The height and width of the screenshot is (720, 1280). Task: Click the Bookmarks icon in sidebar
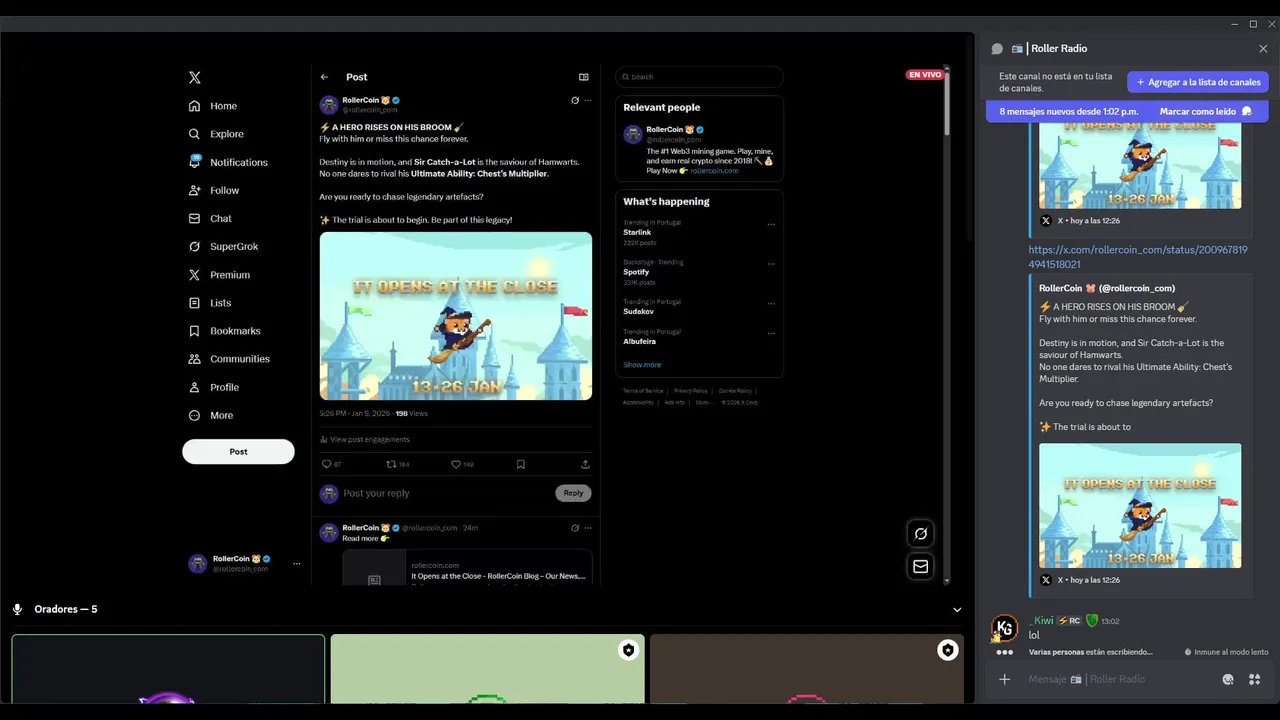coord(194,331)
